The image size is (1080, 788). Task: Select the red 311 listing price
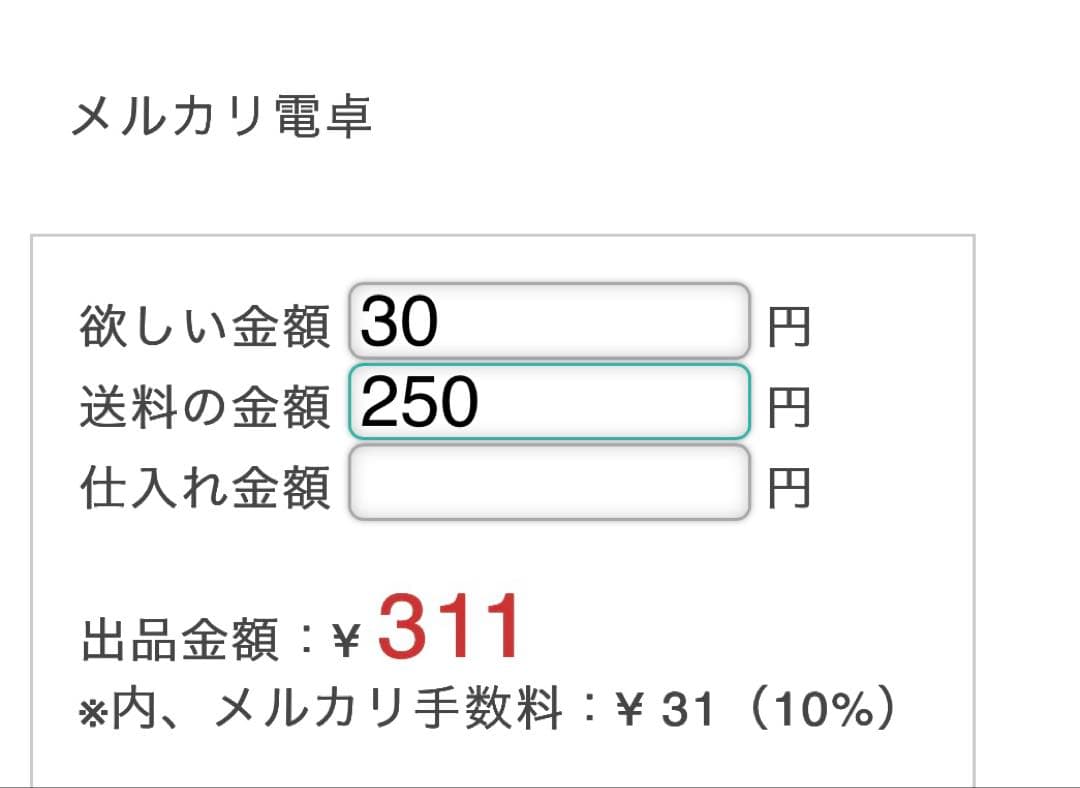pos(448,628)
